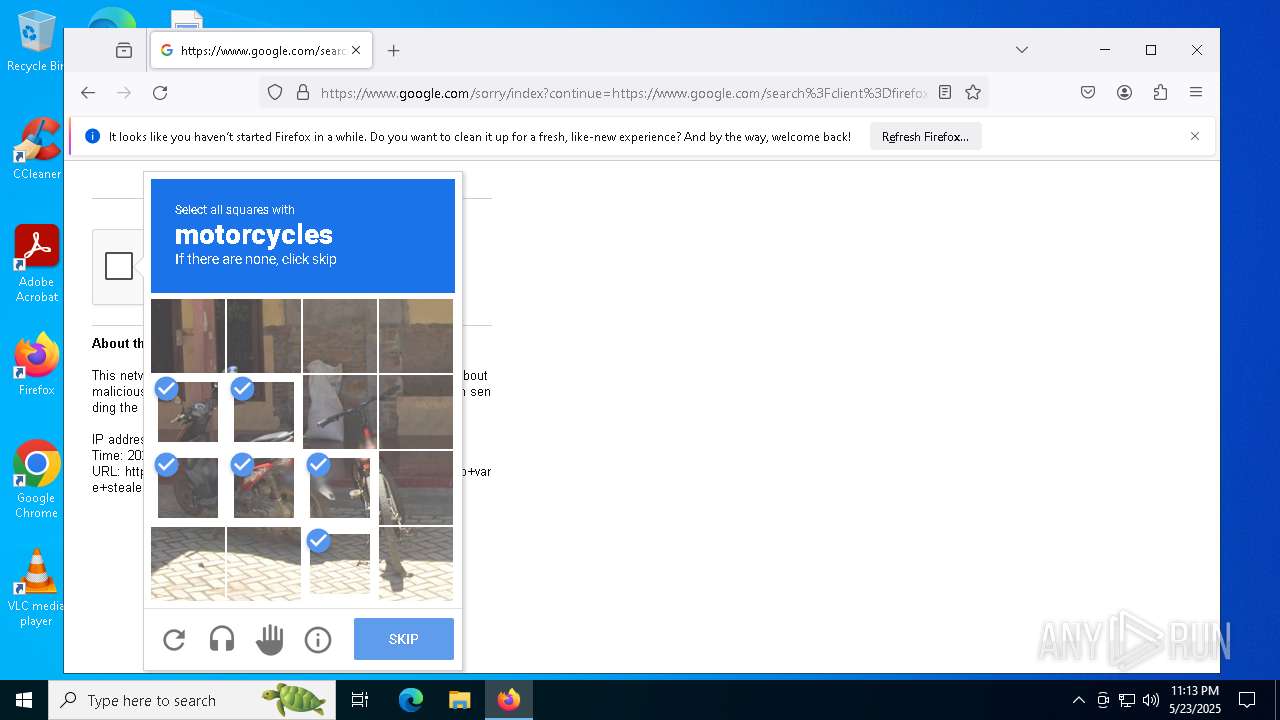Select the top-left captcha image tile

188,336
